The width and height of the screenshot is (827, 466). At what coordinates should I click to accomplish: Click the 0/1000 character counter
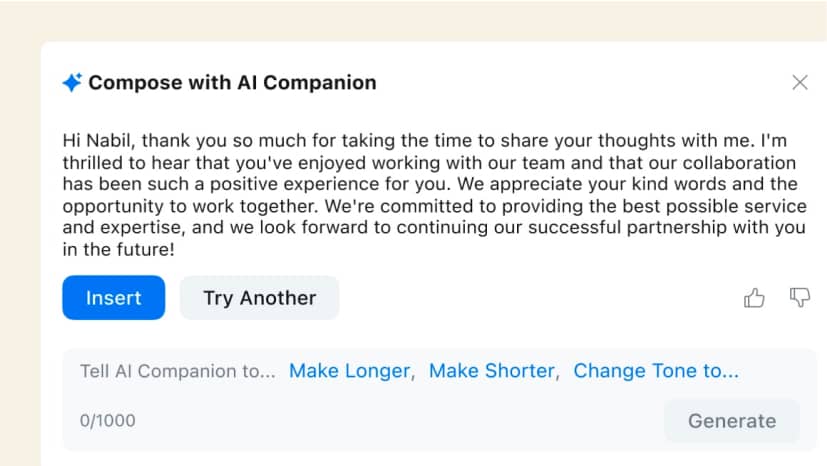(108, 421)
